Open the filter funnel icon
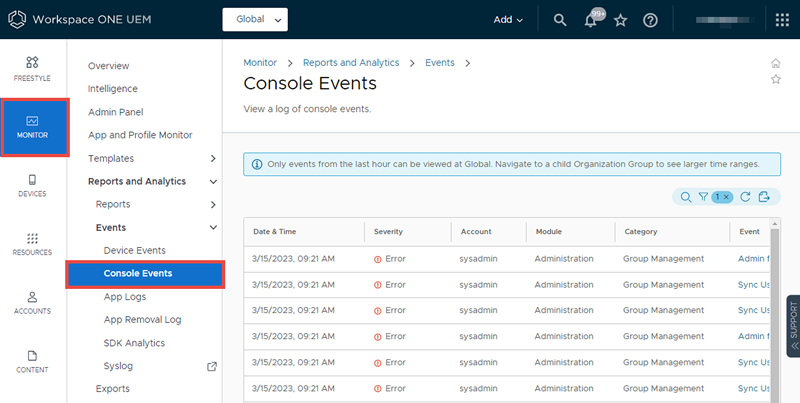800x403 pixels. (703, 197)
